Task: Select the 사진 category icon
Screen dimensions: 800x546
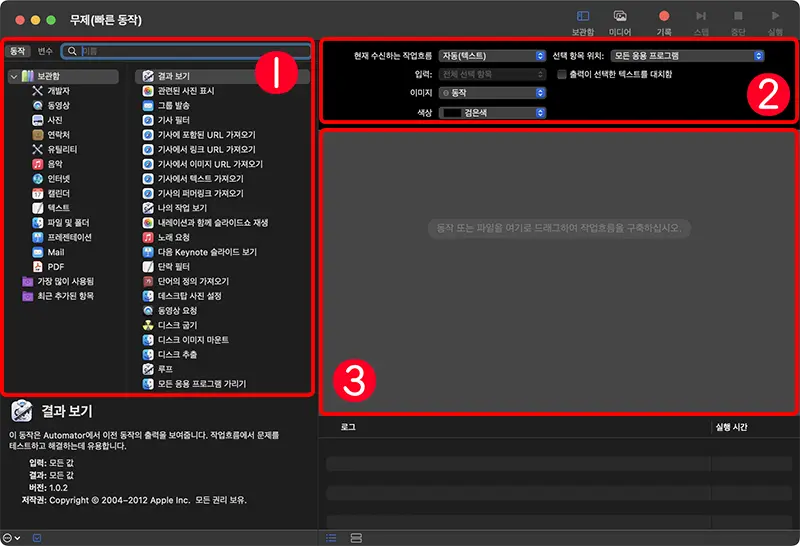Action: click(37, 120)
